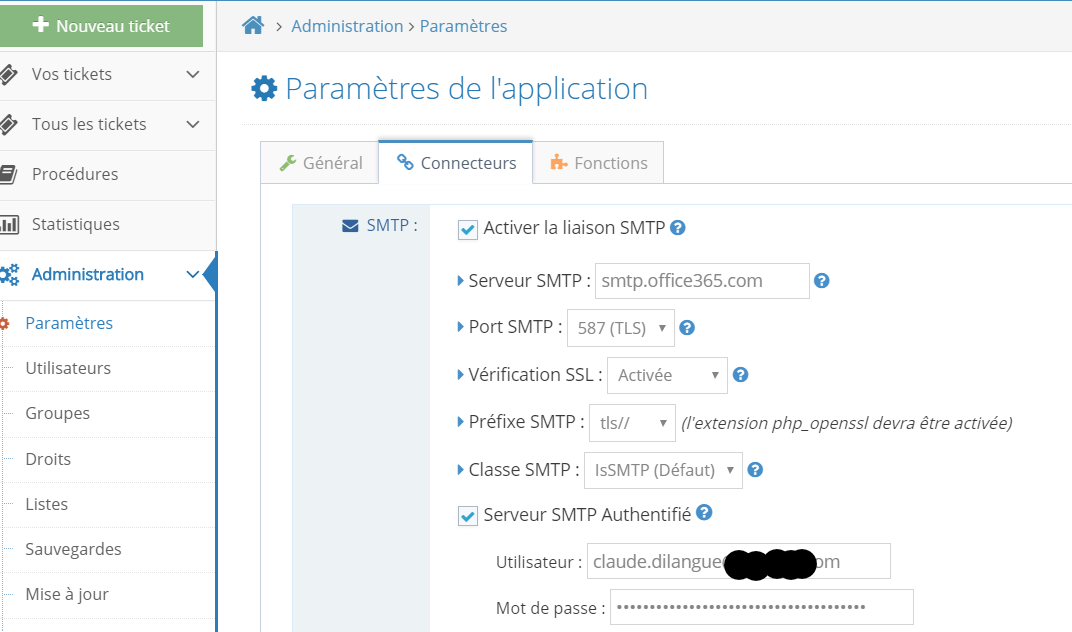The height and width of the screenshot is (632, 1072).
Task: Click the puzzle piece icon on Fonctions tab
Action: pyautogui.click(x=559, y=162)
